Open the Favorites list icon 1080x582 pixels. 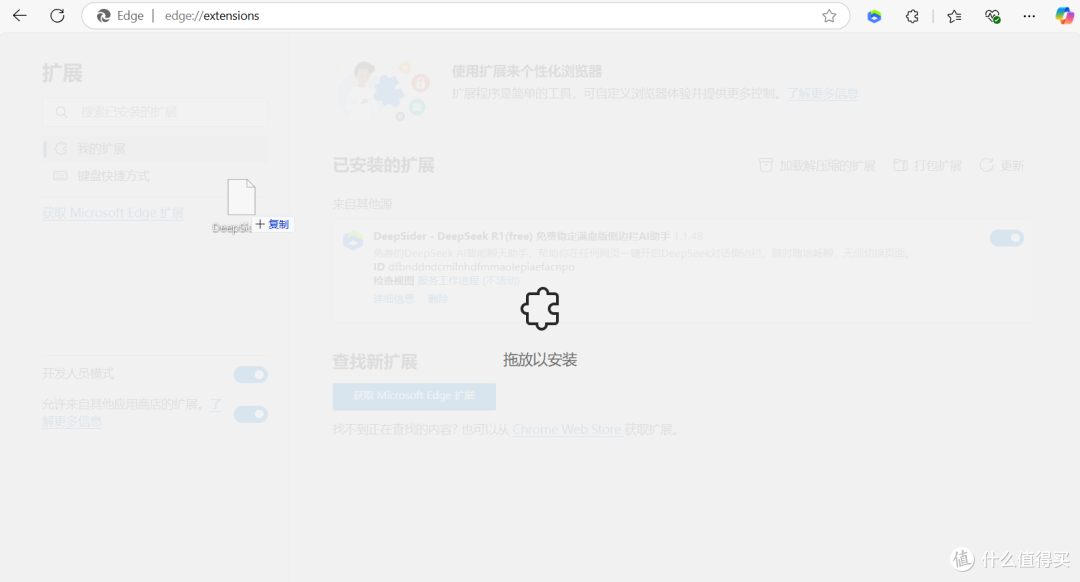tap(954, 16)
